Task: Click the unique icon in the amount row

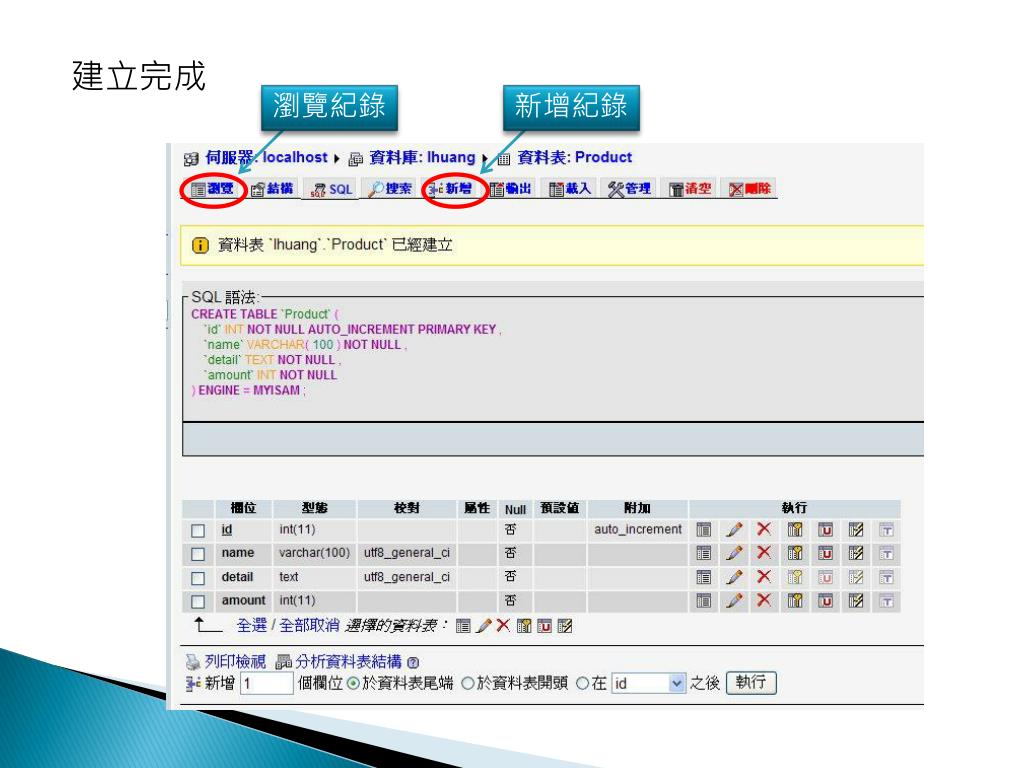Action: (x=825, y=601)
